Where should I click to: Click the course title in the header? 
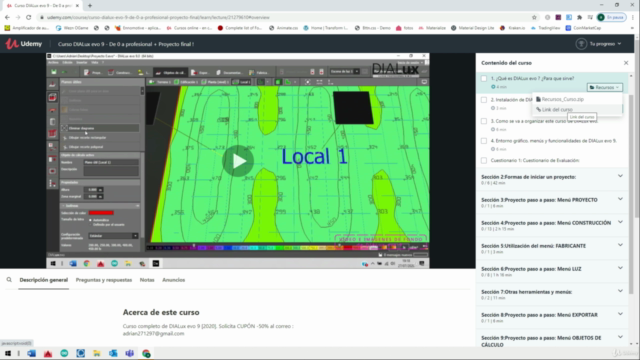pos(126,44)
